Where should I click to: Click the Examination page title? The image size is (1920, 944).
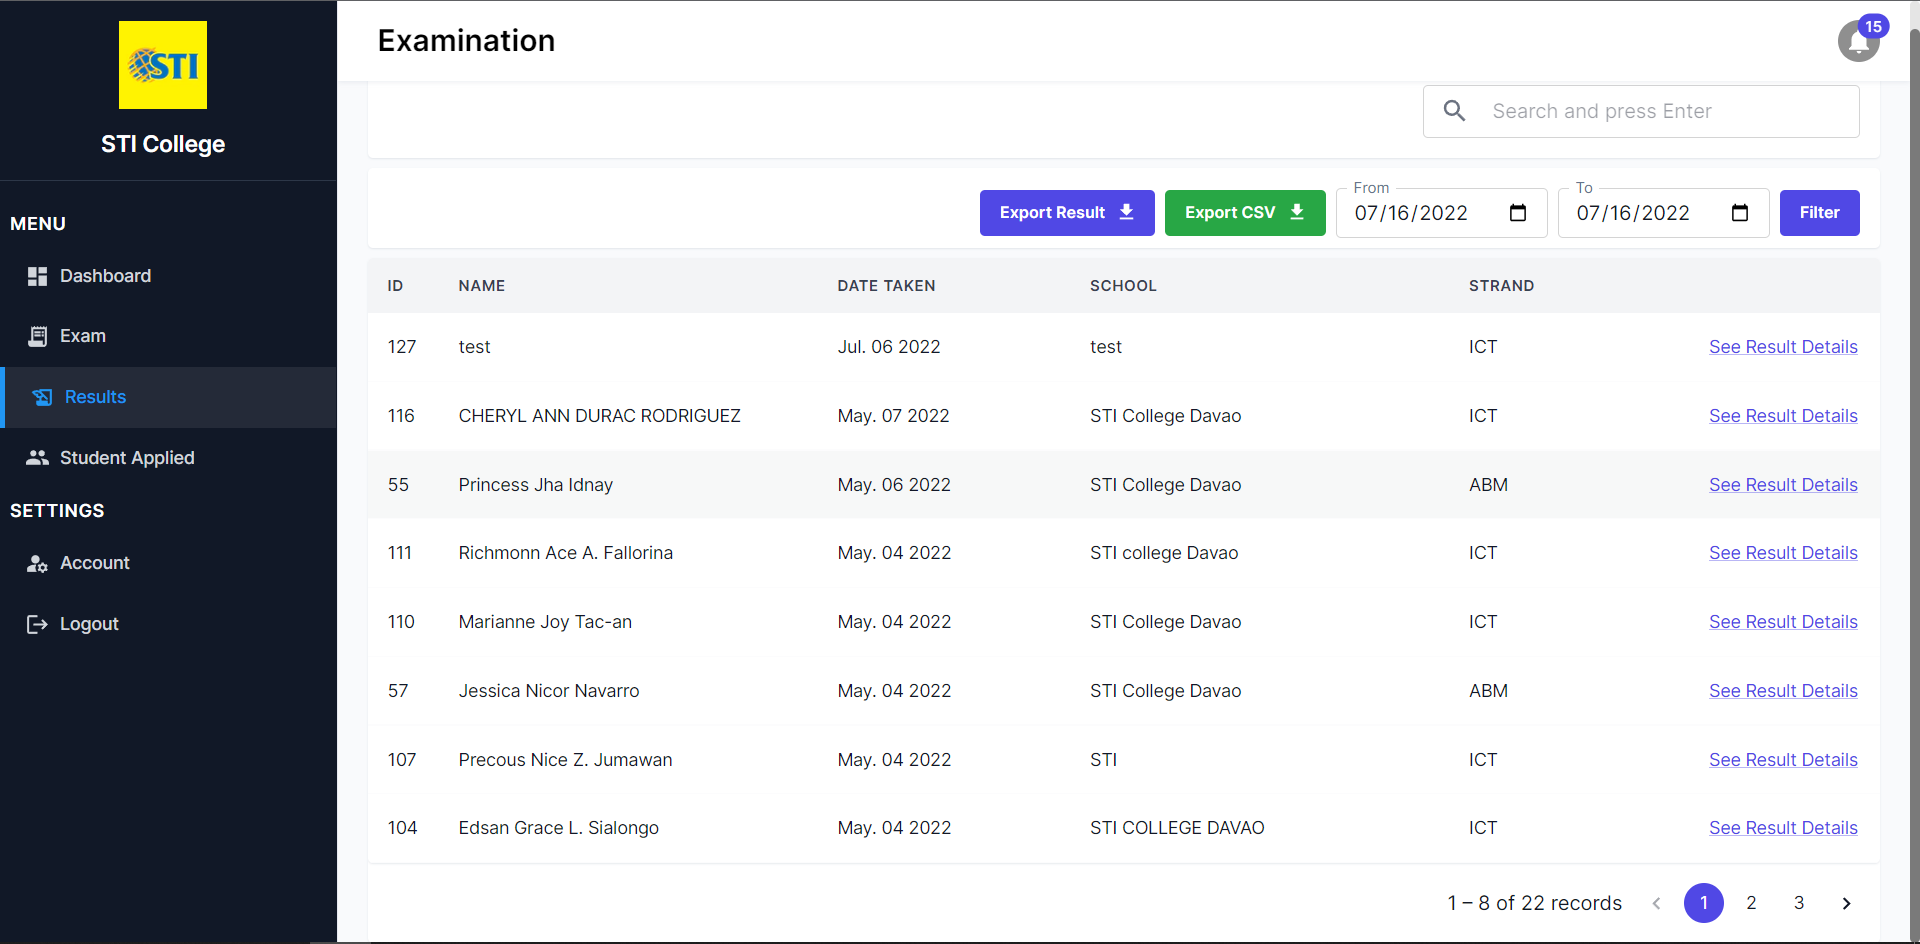point(466,41)
